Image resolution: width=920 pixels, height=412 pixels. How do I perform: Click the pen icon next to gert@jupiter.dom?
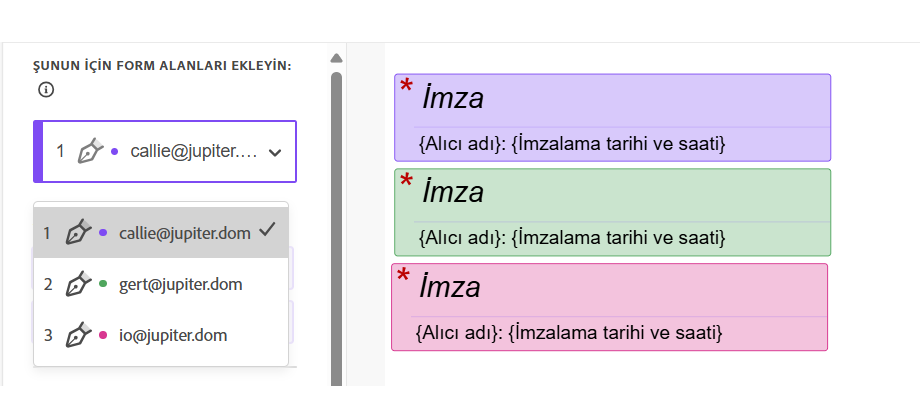[79, 284]
